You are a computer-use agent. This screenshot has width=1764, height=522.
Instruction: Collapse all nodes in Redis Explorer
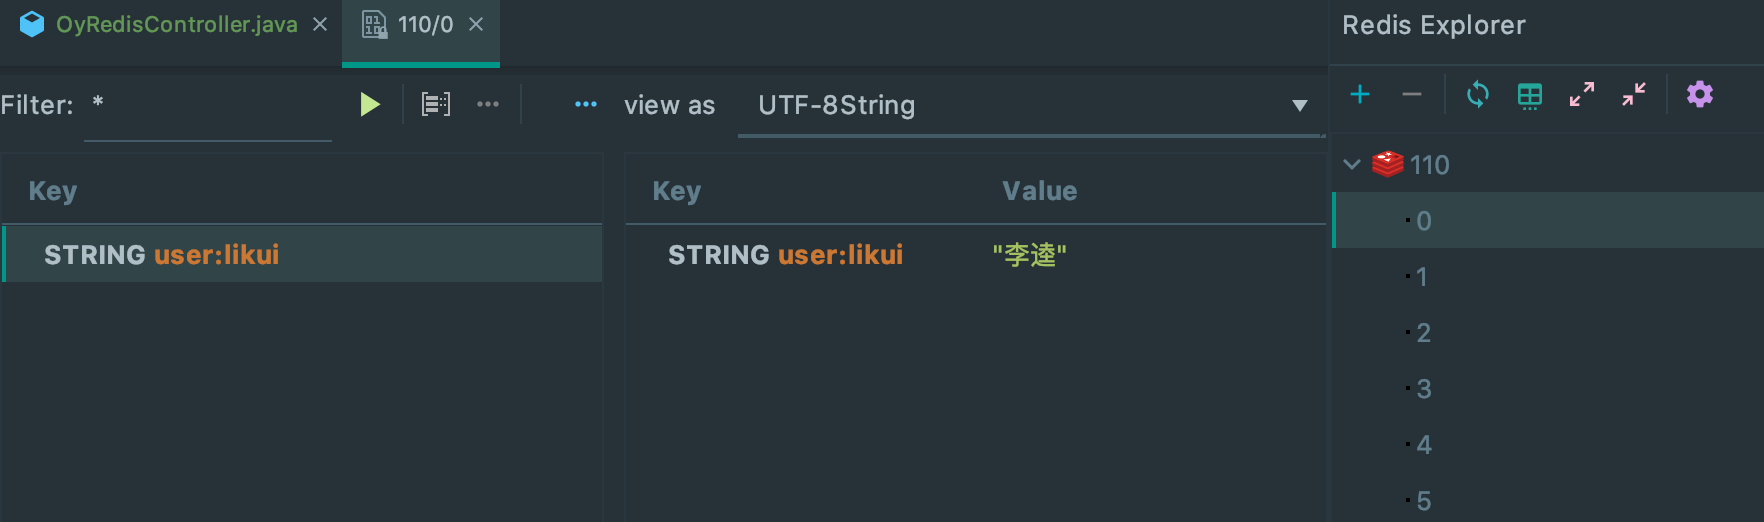[x=1634, y=94]
